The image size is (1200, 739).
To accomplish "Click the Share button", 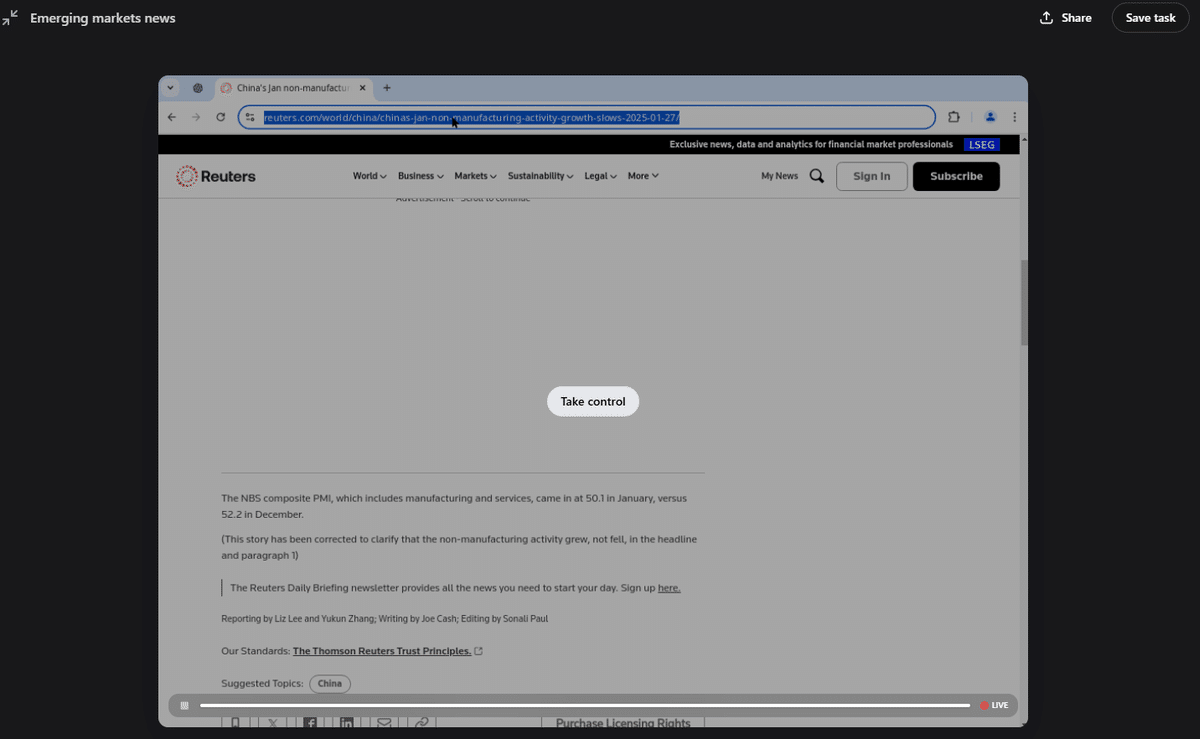I will tap(1066, 18).
